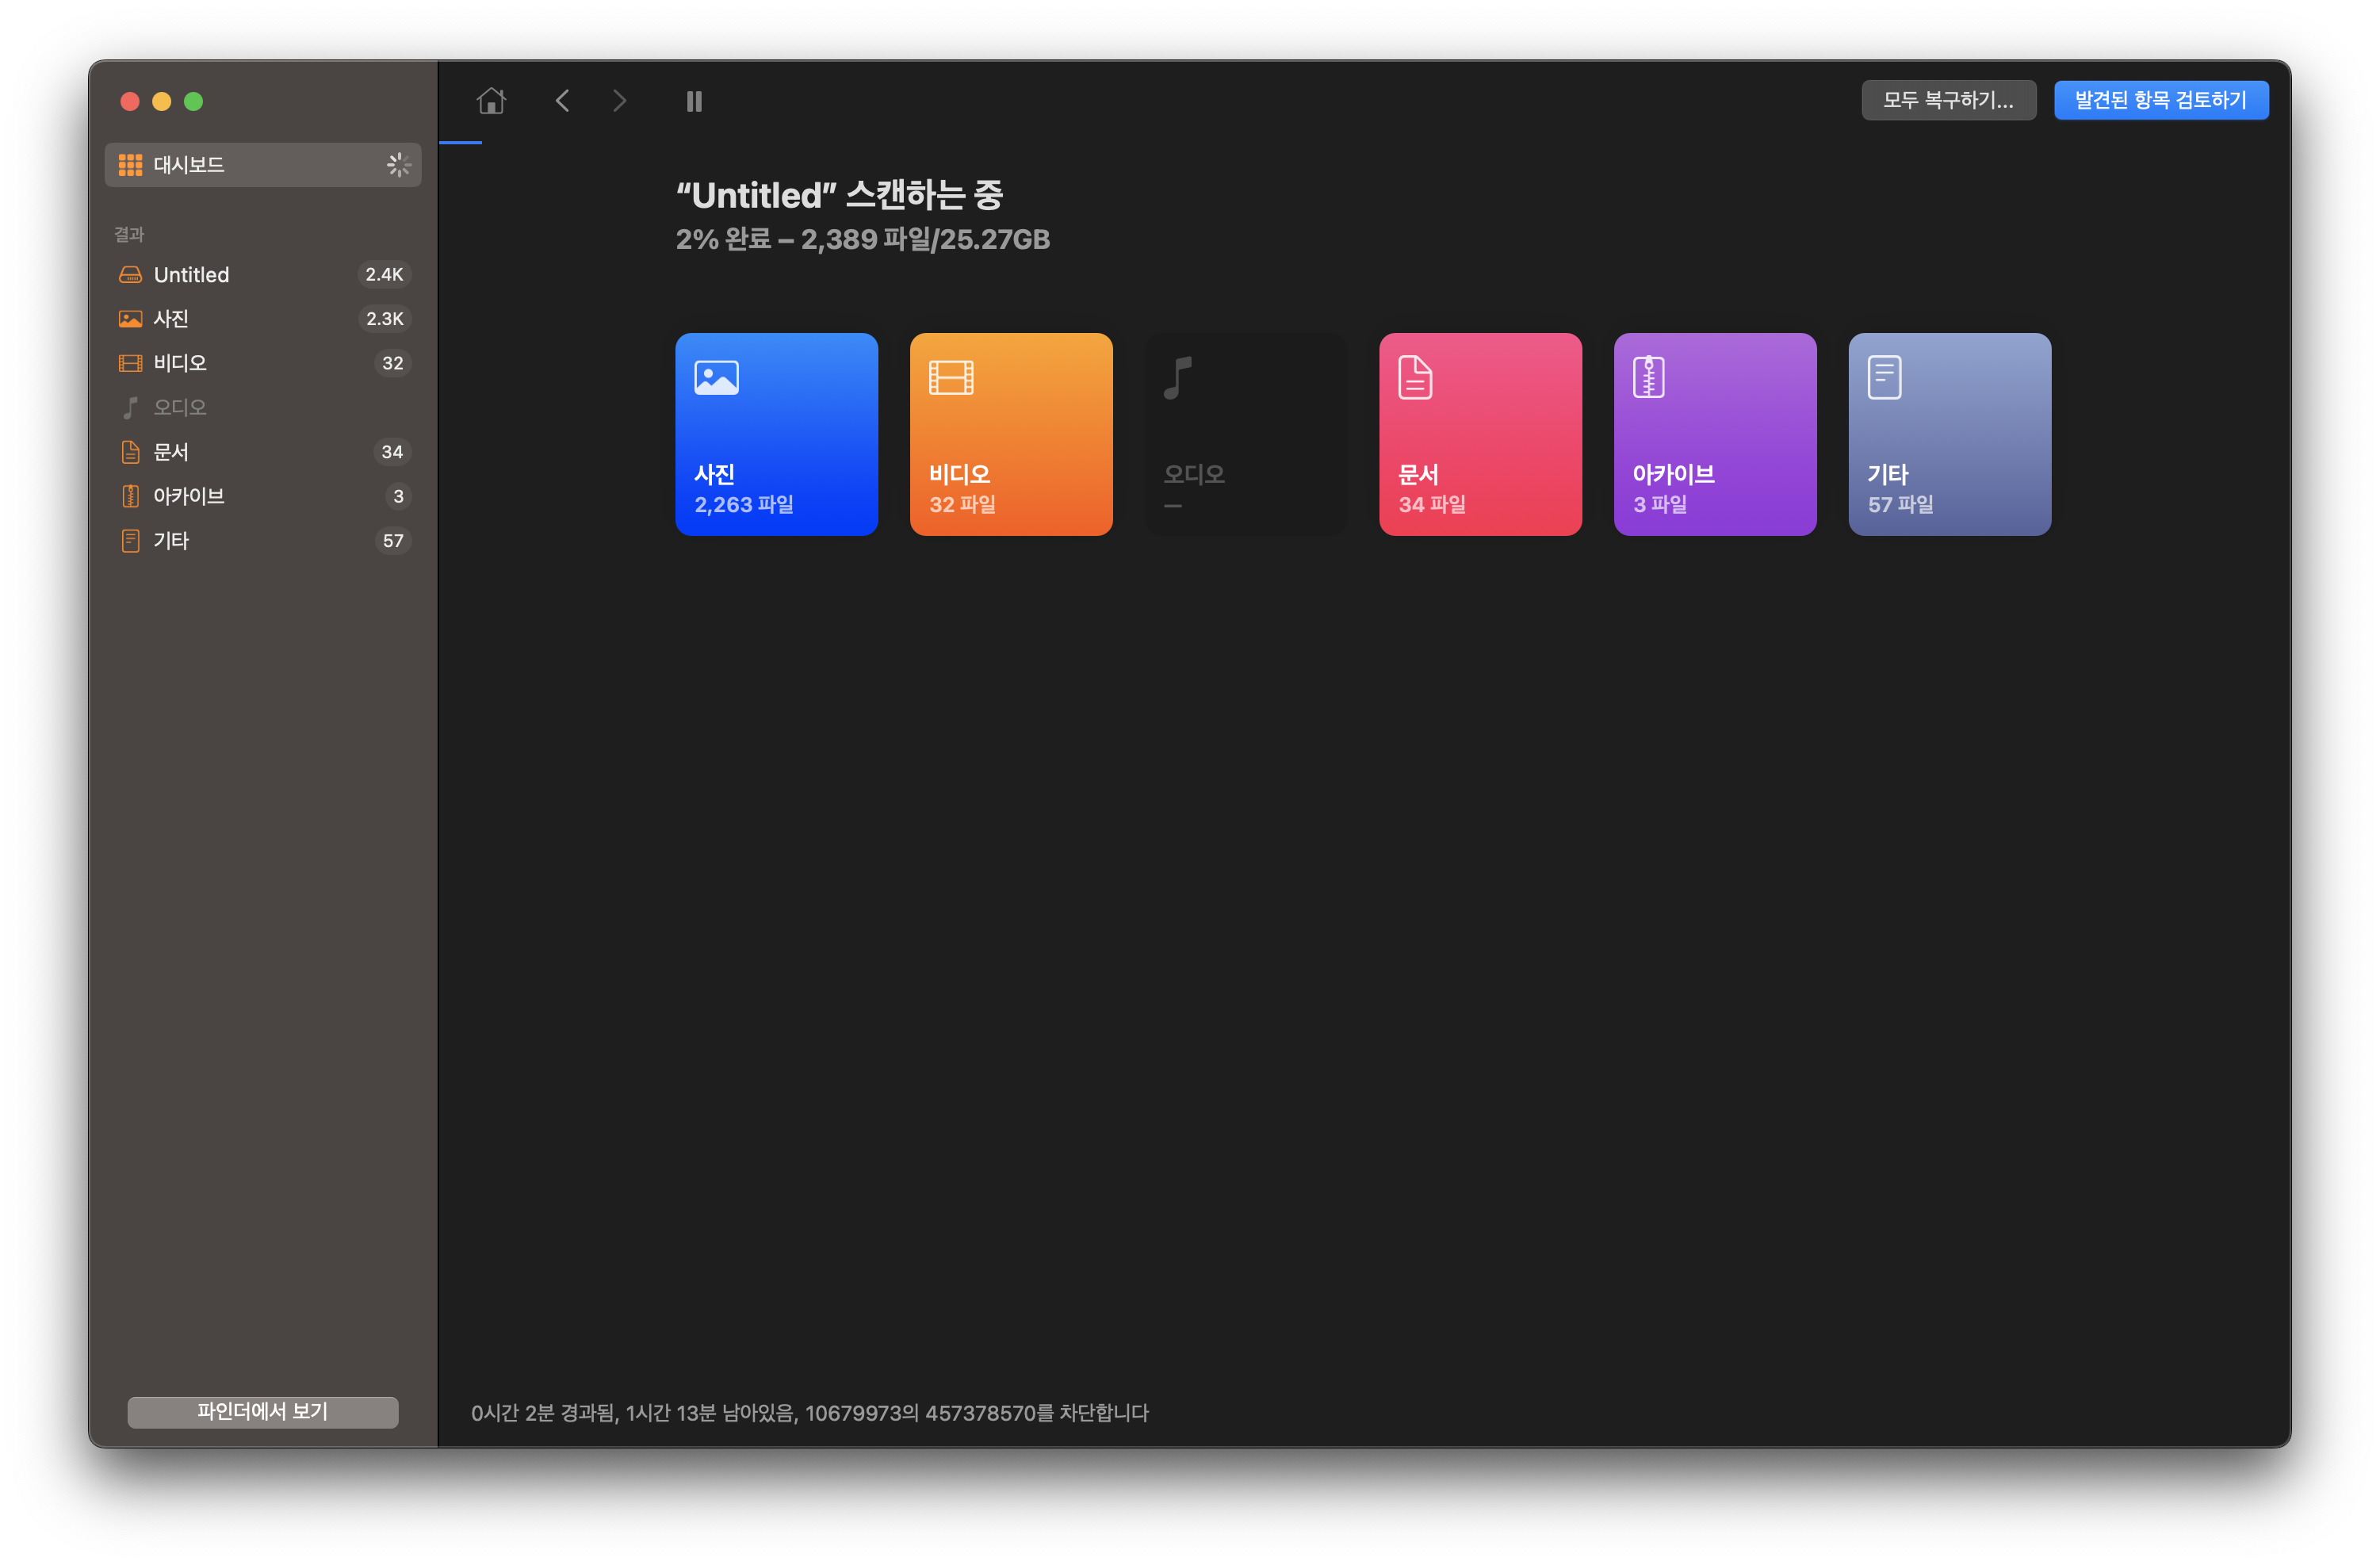Open the 문서 documents category tile
This screenshot has height=1565, width=2380.
point(1479,434)
